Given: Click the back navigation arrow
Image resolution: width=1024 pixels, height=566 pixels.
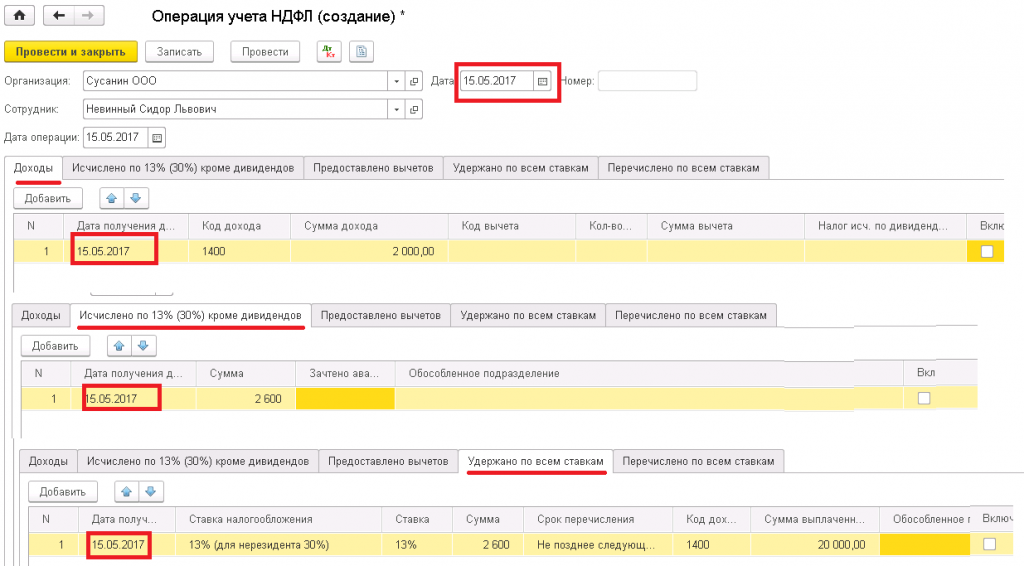Looking at the screenshot, I should pos(60,17).
